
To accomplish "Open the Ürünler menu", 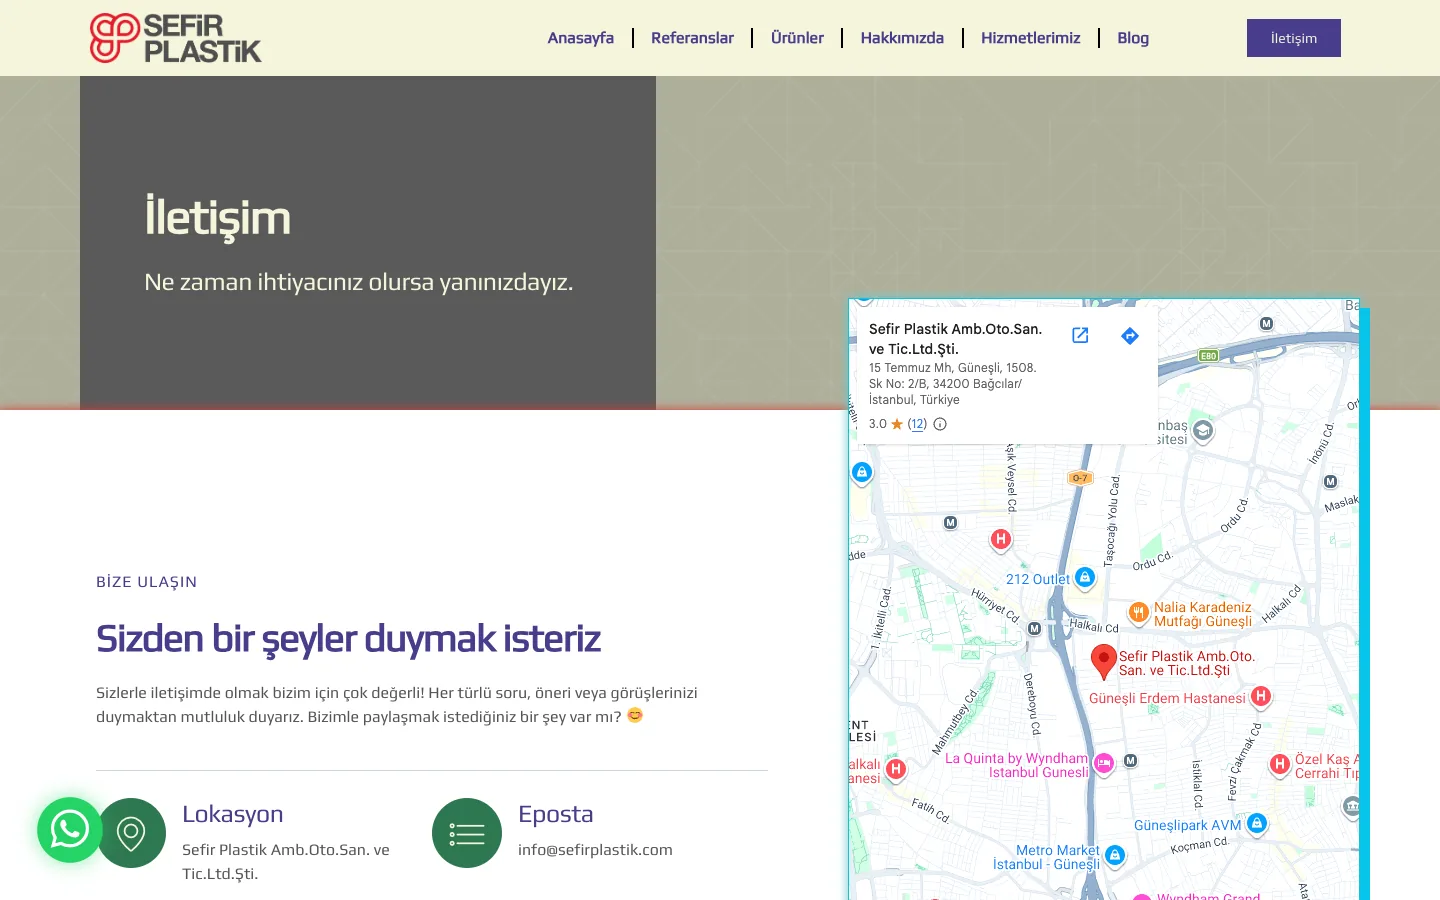I will coord(797,38).
